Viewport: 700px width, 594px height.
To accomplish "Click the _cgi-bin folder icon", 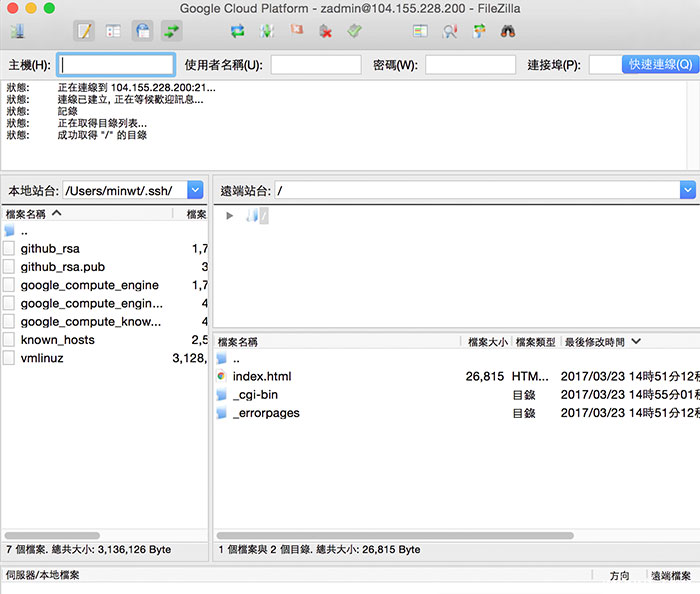I will [221, 395].
